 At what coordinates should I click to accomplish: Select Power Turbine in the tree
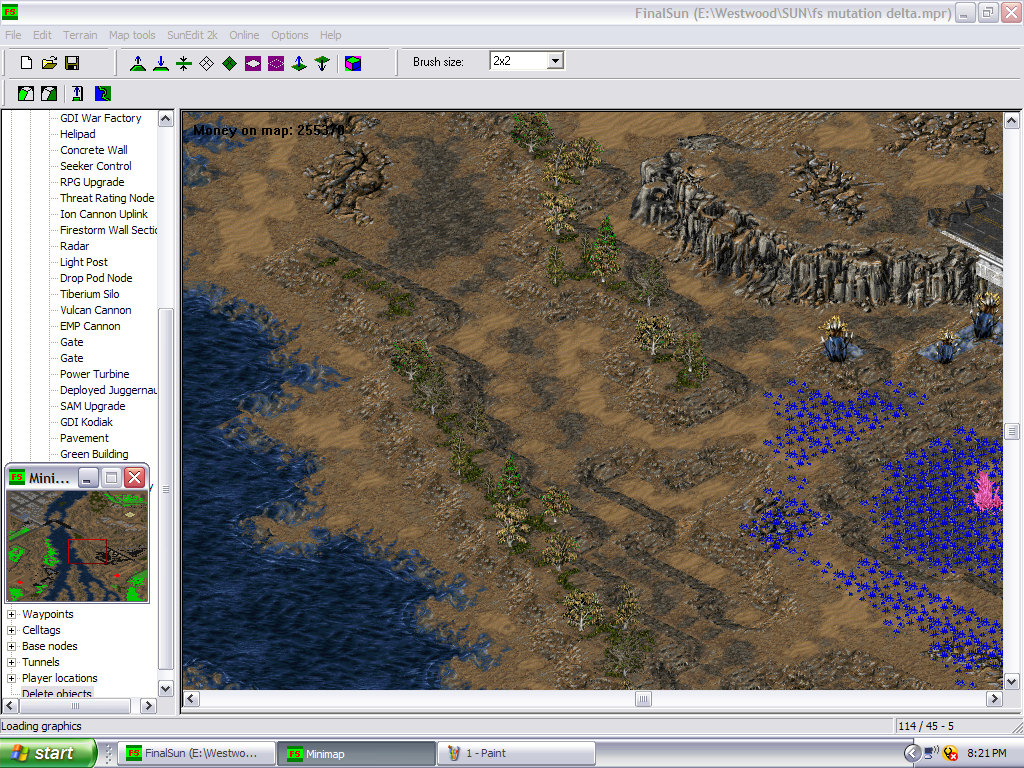(95, 374)
